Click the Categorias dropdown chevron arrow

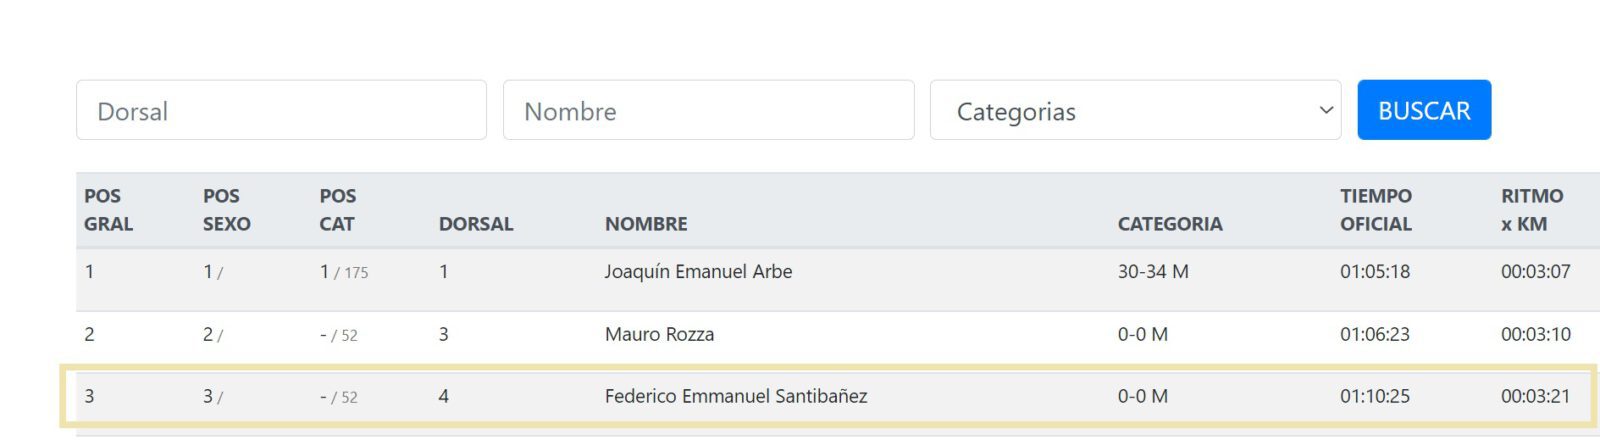1326,110
